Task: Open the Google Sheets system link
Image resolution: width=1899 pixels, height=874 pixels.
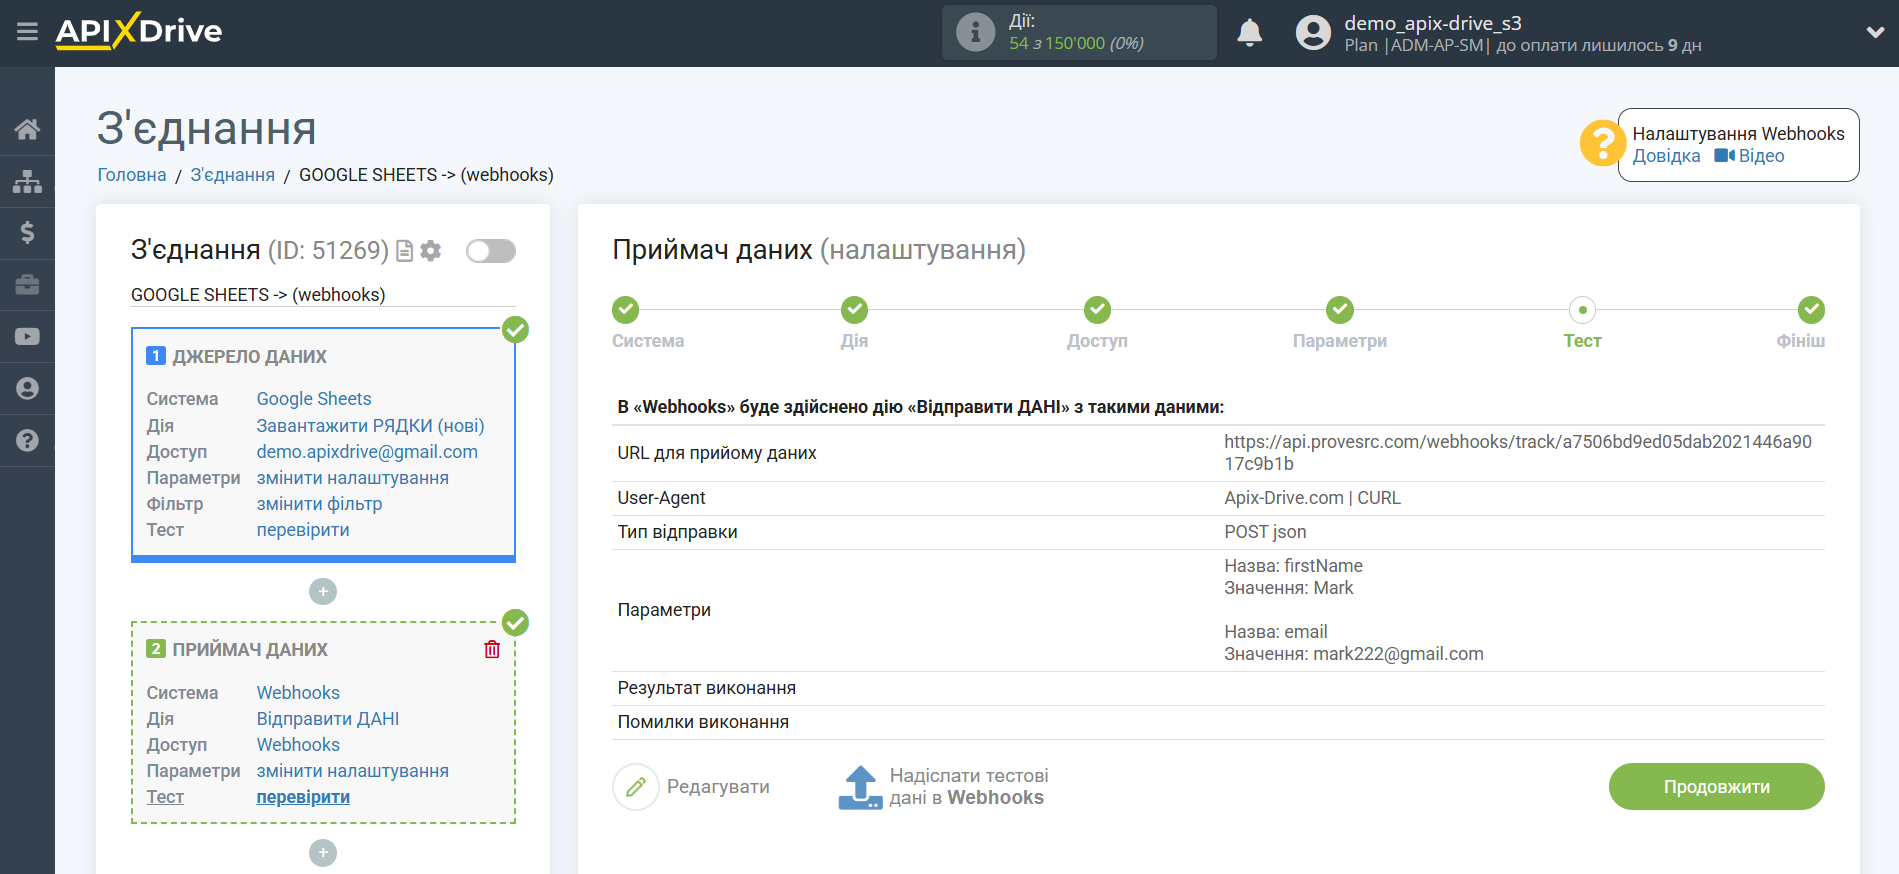Action: 314,399
